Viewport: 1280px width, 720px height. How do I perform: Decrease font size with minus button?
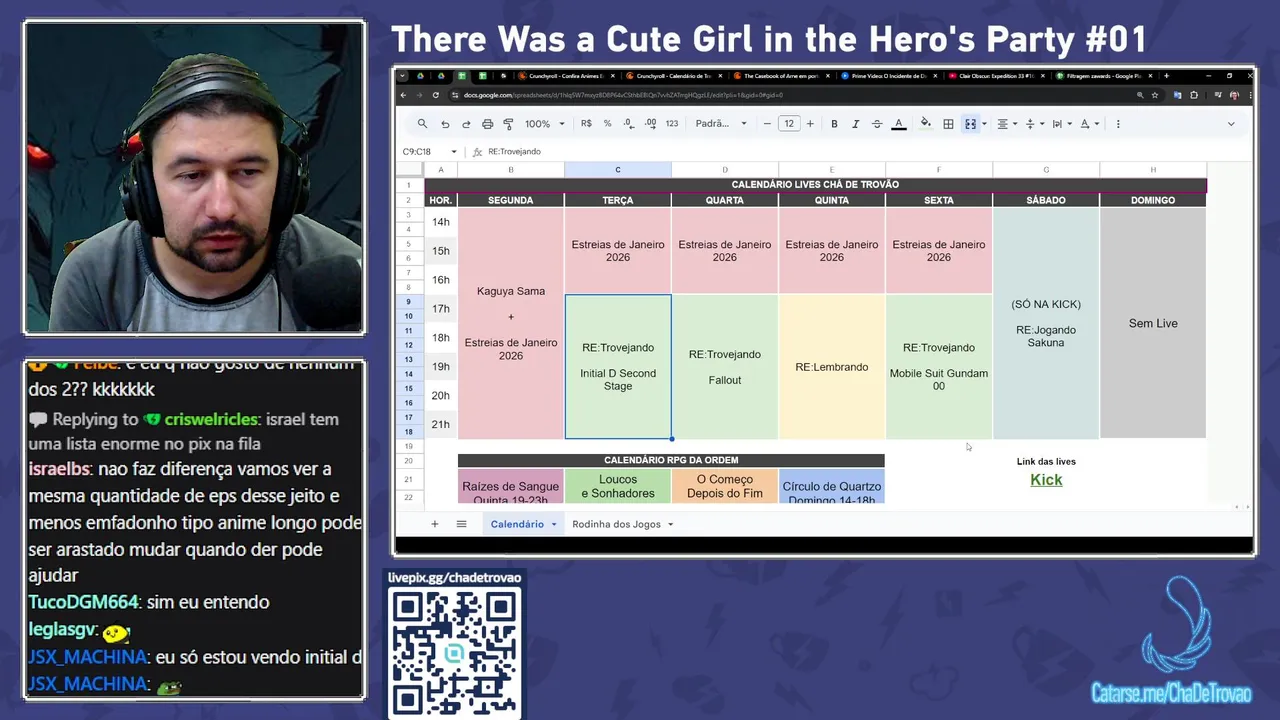click(x=767, y=124)
